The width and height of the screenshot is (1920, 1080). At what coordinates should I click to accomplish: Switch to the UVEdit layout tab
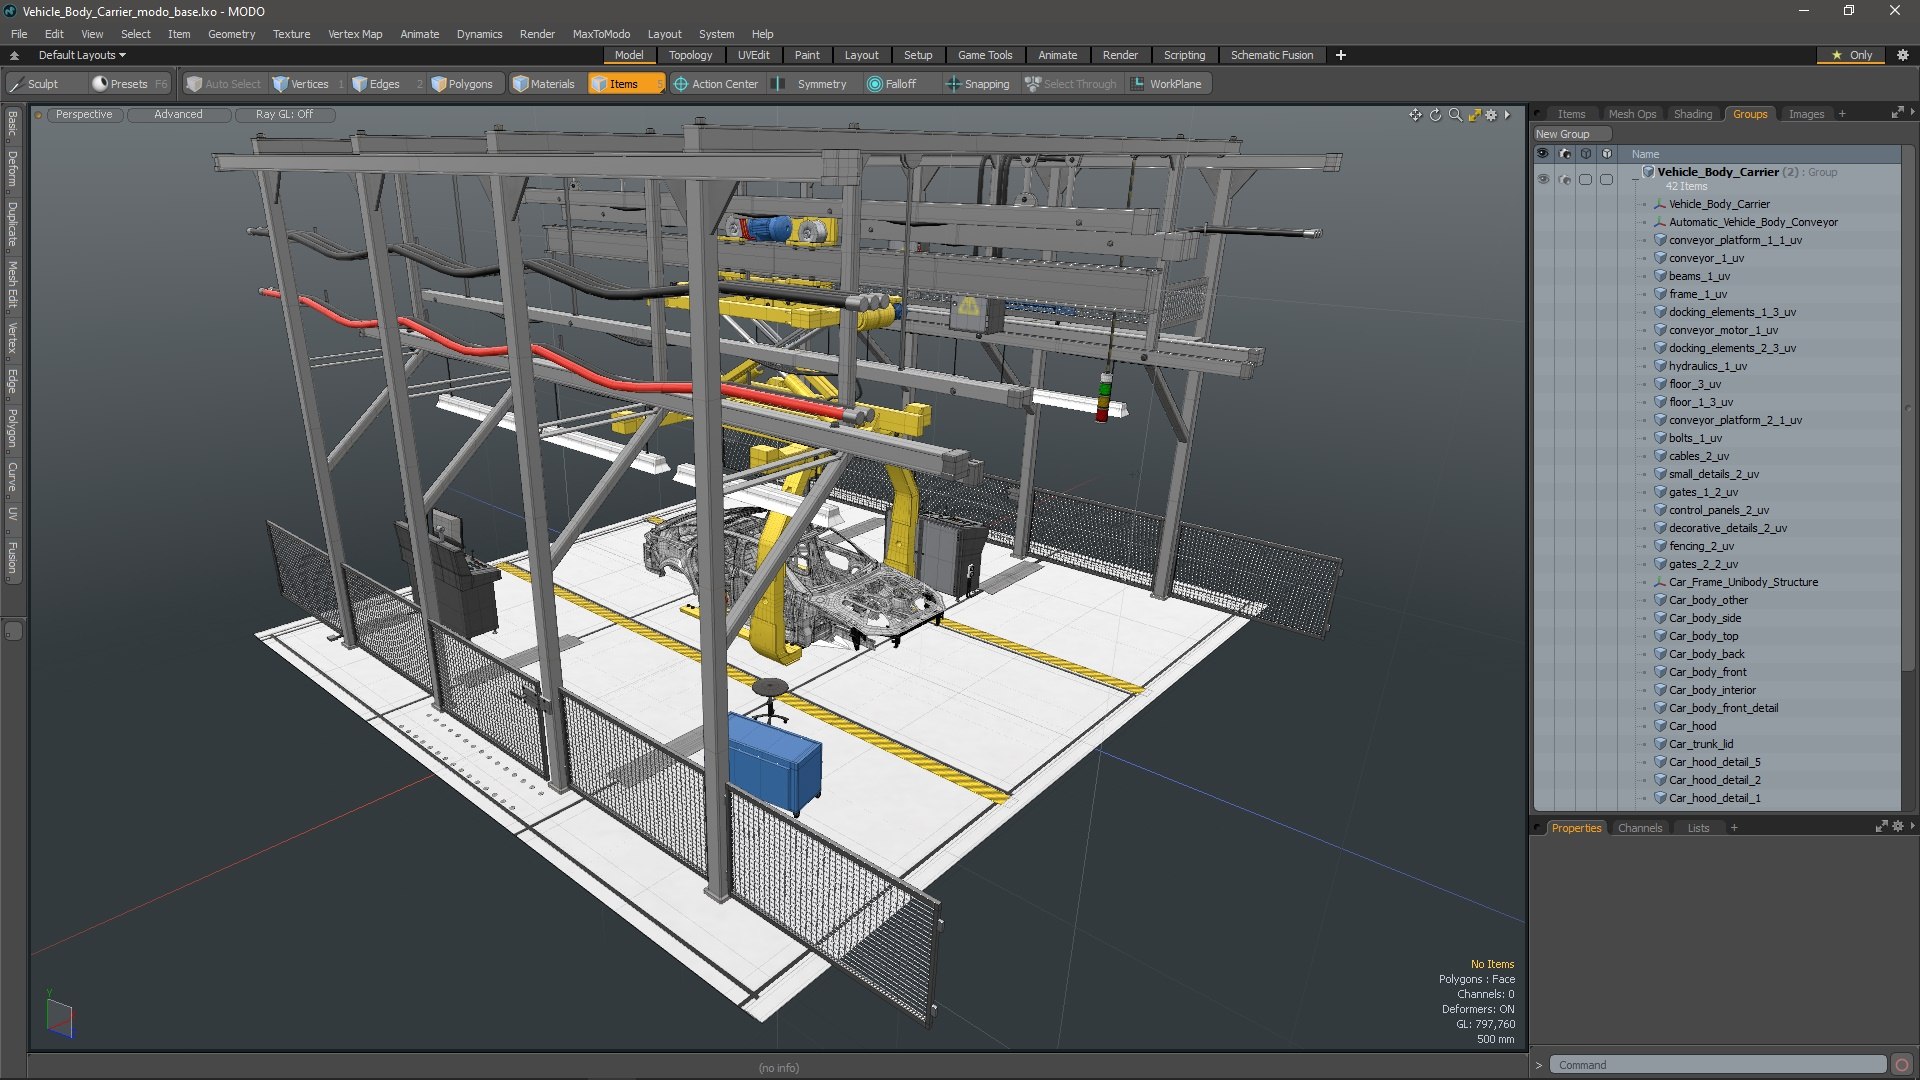coord(753,55)
